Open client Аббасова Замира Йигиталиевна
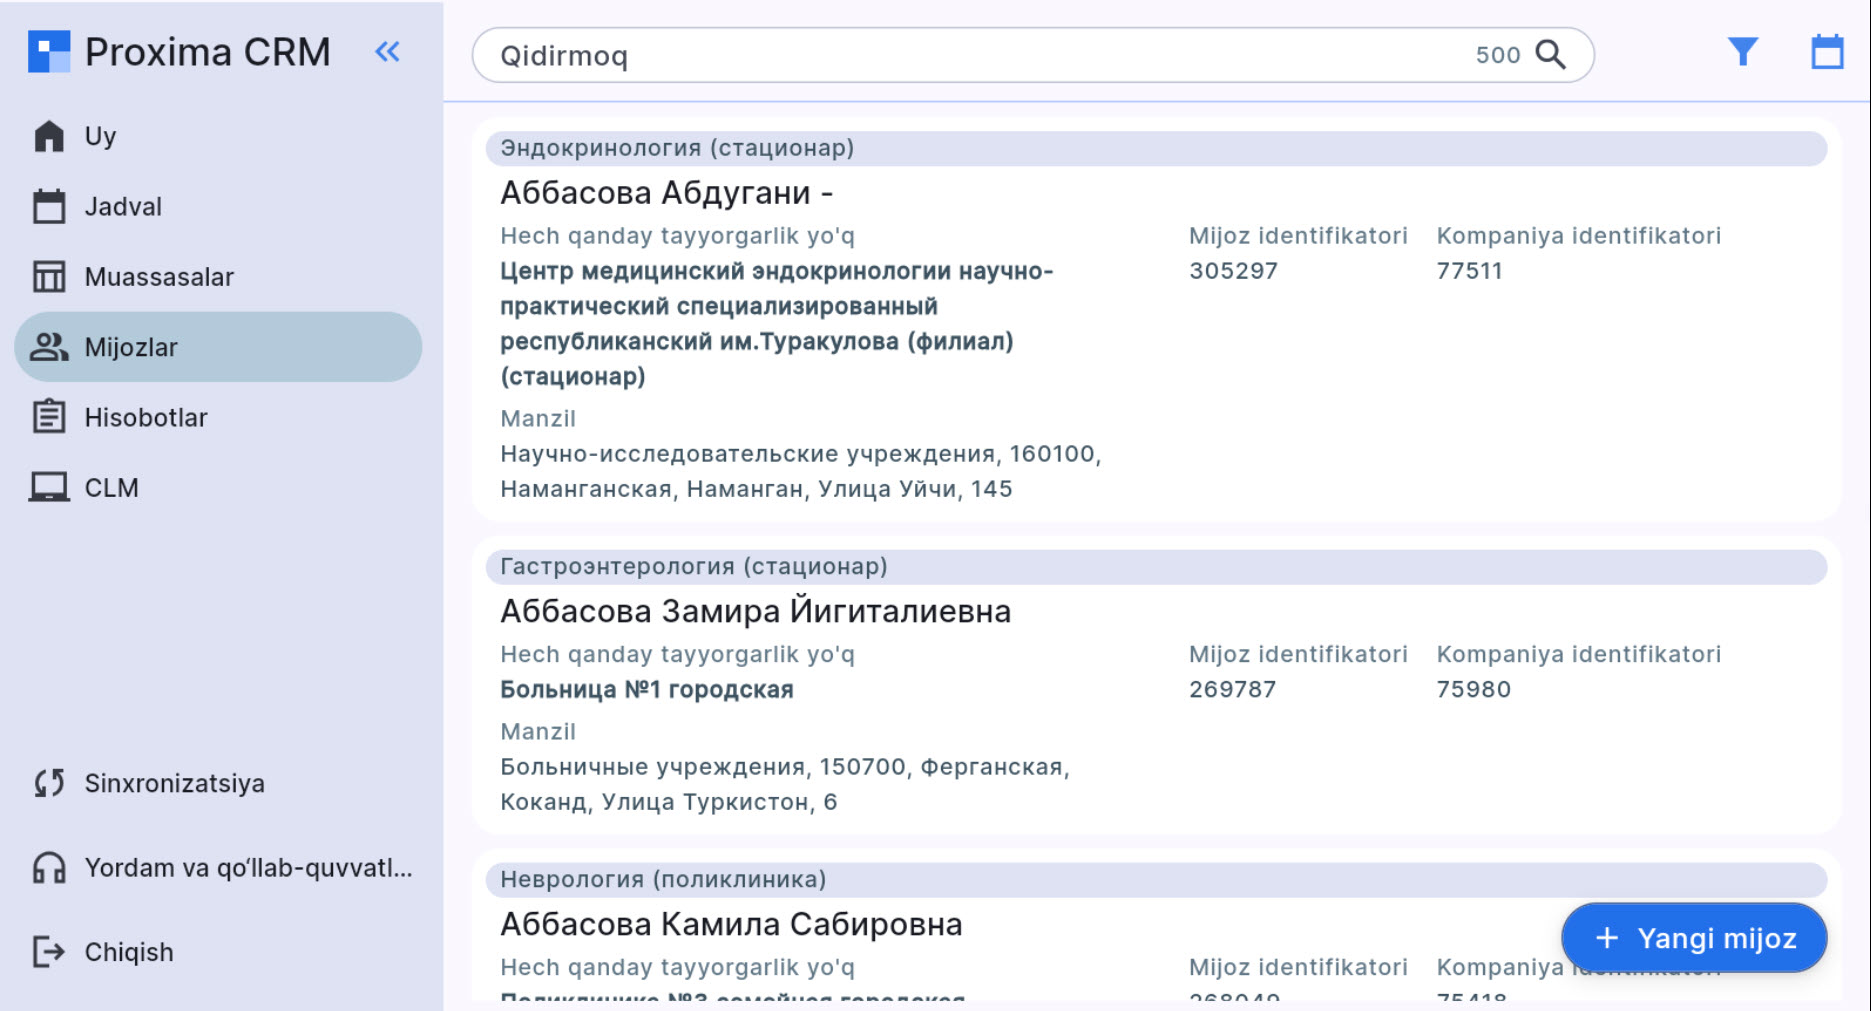The image size is (1871, 1011). [755, 611]
